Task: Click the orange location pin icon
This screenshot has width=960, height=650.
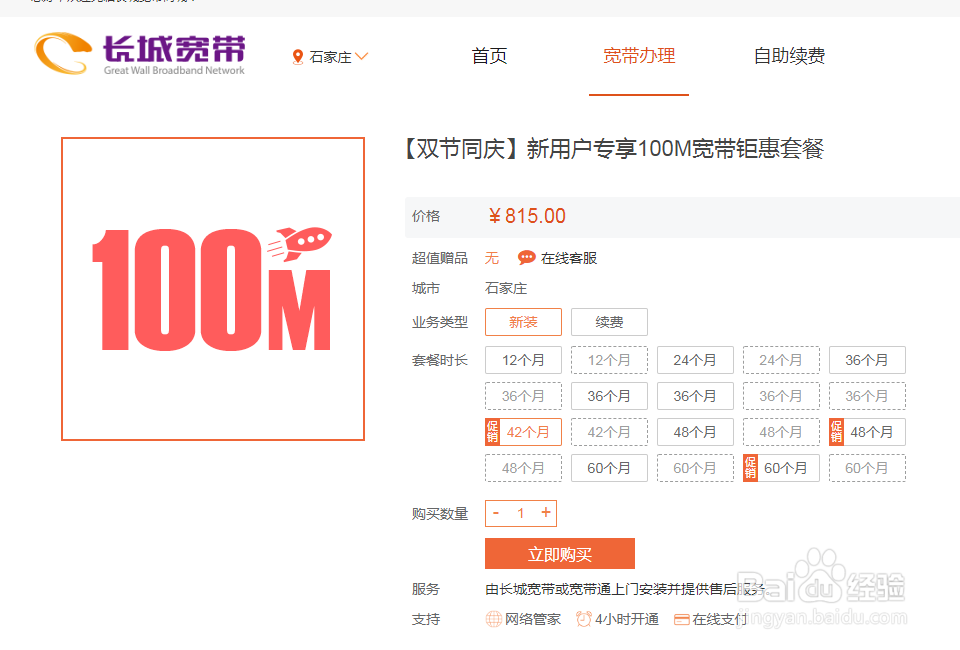Action: pos(298,57)
